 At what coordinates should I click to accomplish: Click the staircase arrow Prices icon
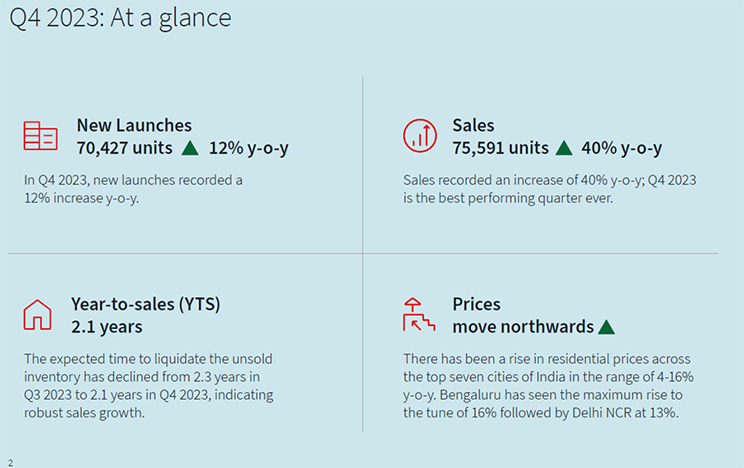[x=419, y=315]
